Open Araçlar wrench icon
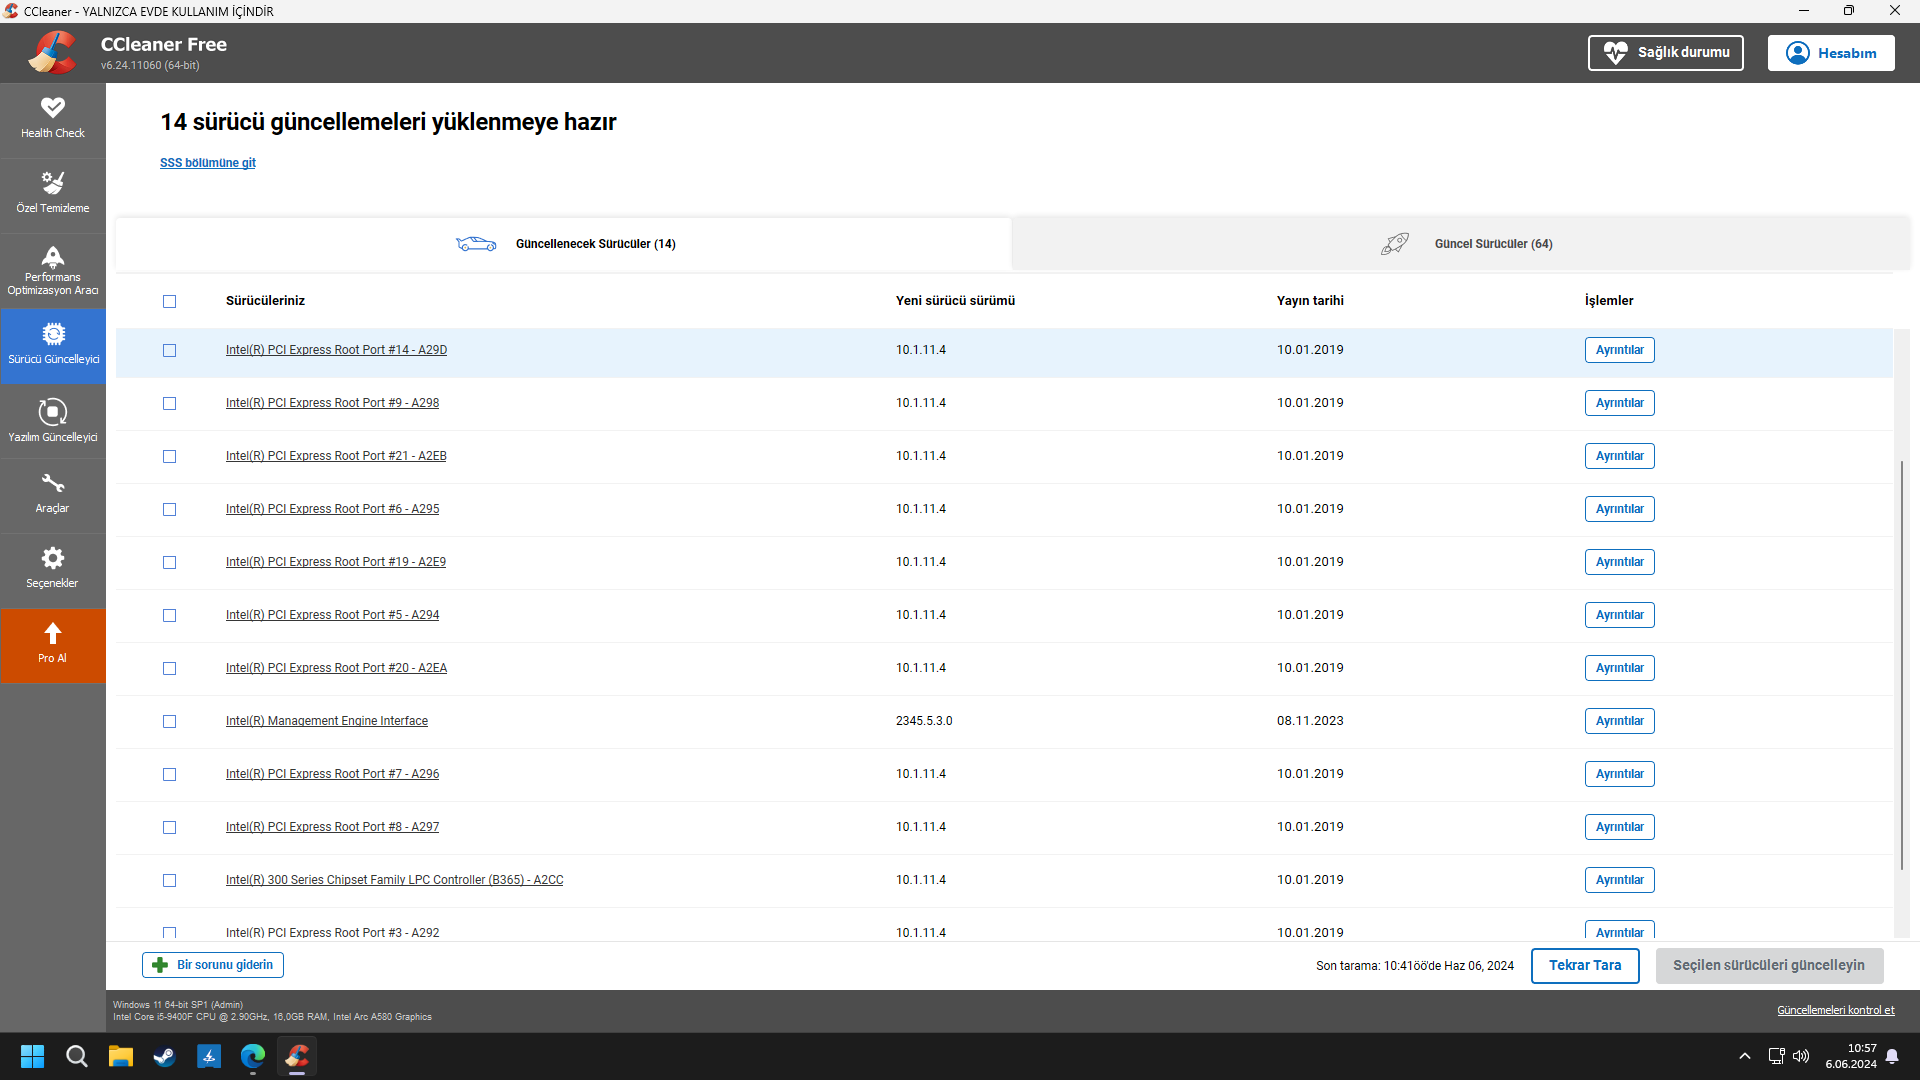The height and width of the screenshot is (1080, 1920). 53,484
